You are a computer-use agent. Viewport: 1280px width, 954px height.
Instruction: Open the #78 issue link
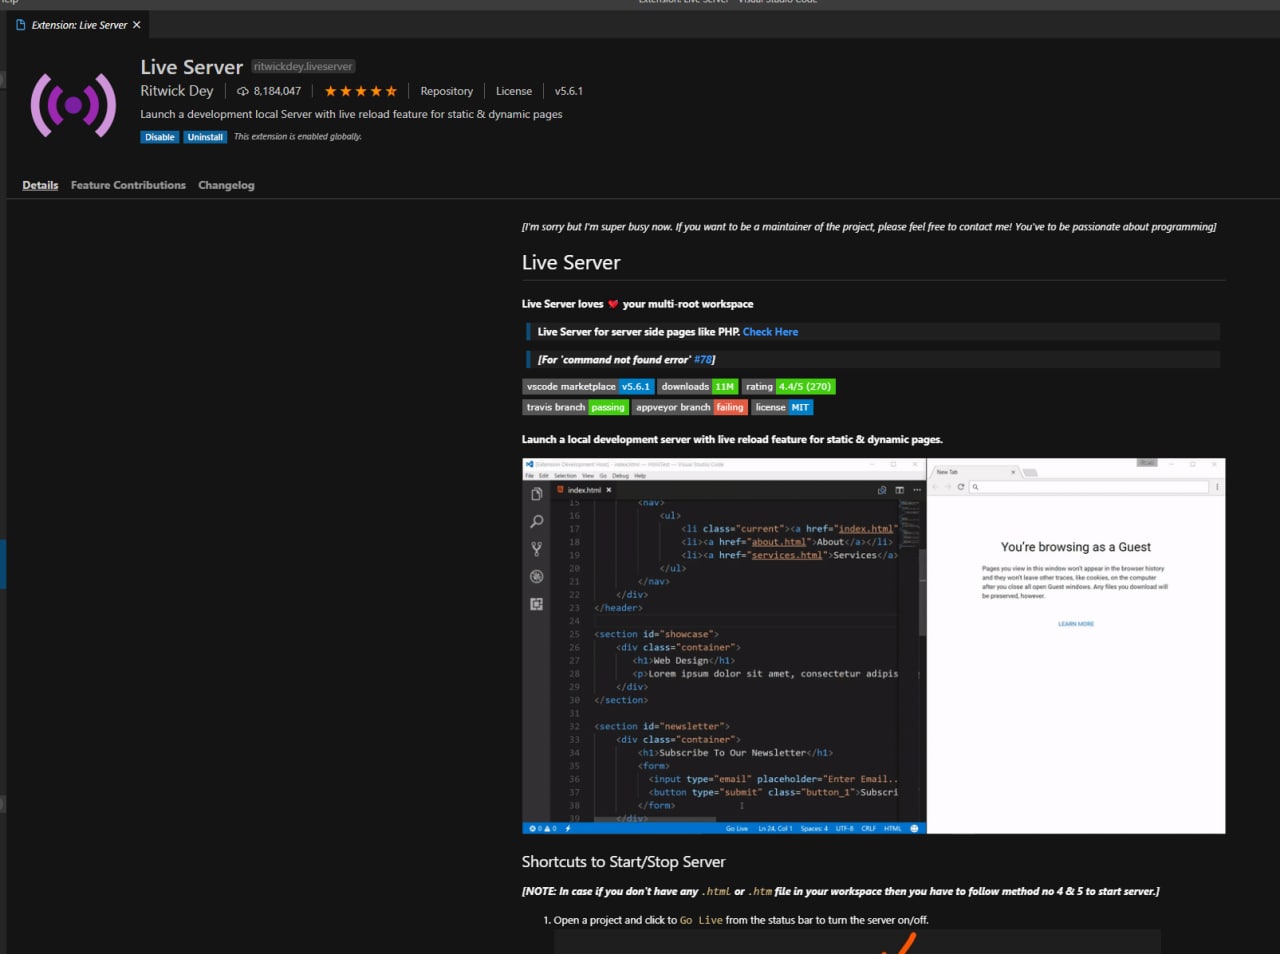[703, 360]
